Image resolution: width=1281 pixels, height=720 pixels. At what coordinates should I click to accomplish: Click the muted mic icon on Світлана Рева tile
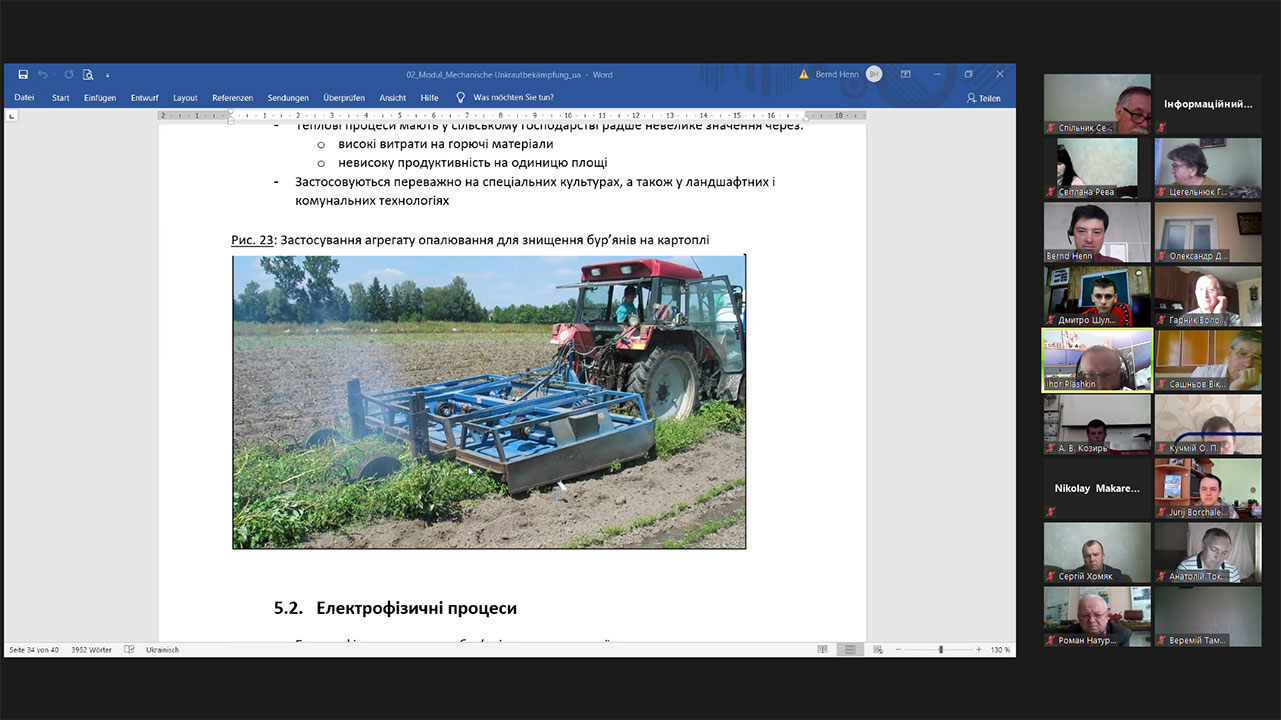(x=1051, y=192)
